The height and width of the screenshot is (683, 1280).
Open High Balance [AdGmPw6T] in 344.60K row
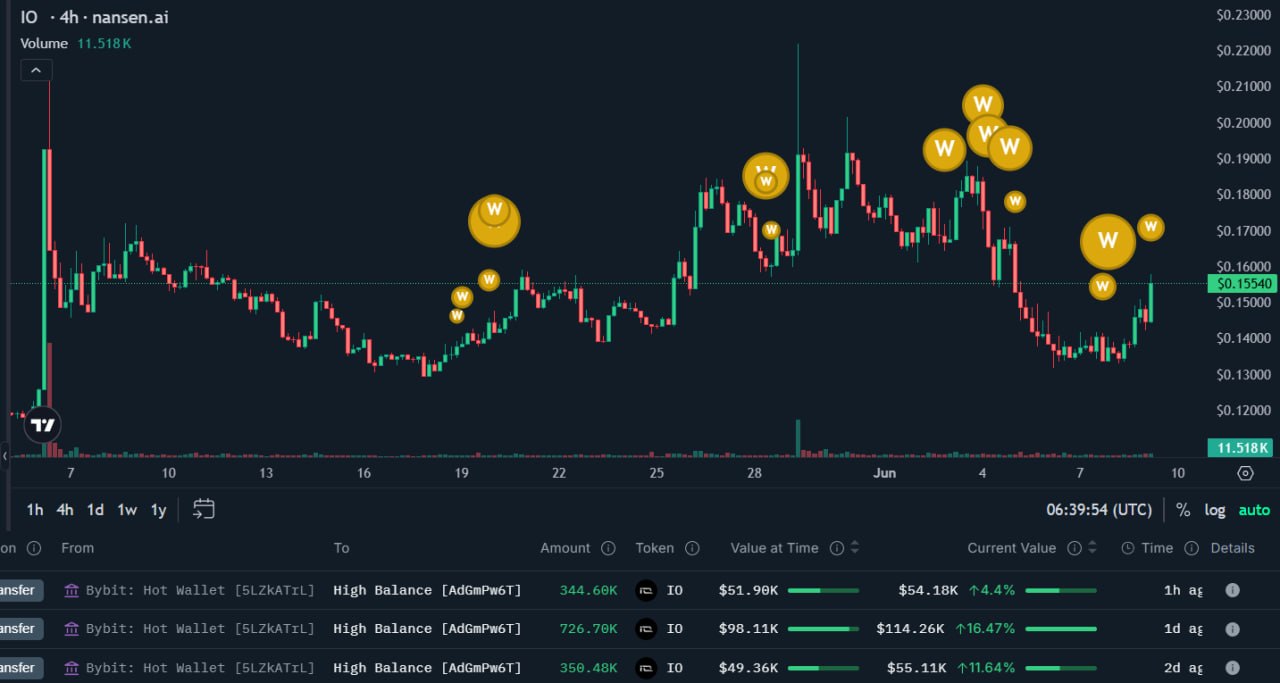pyautogui.click(x=427, y=590)
